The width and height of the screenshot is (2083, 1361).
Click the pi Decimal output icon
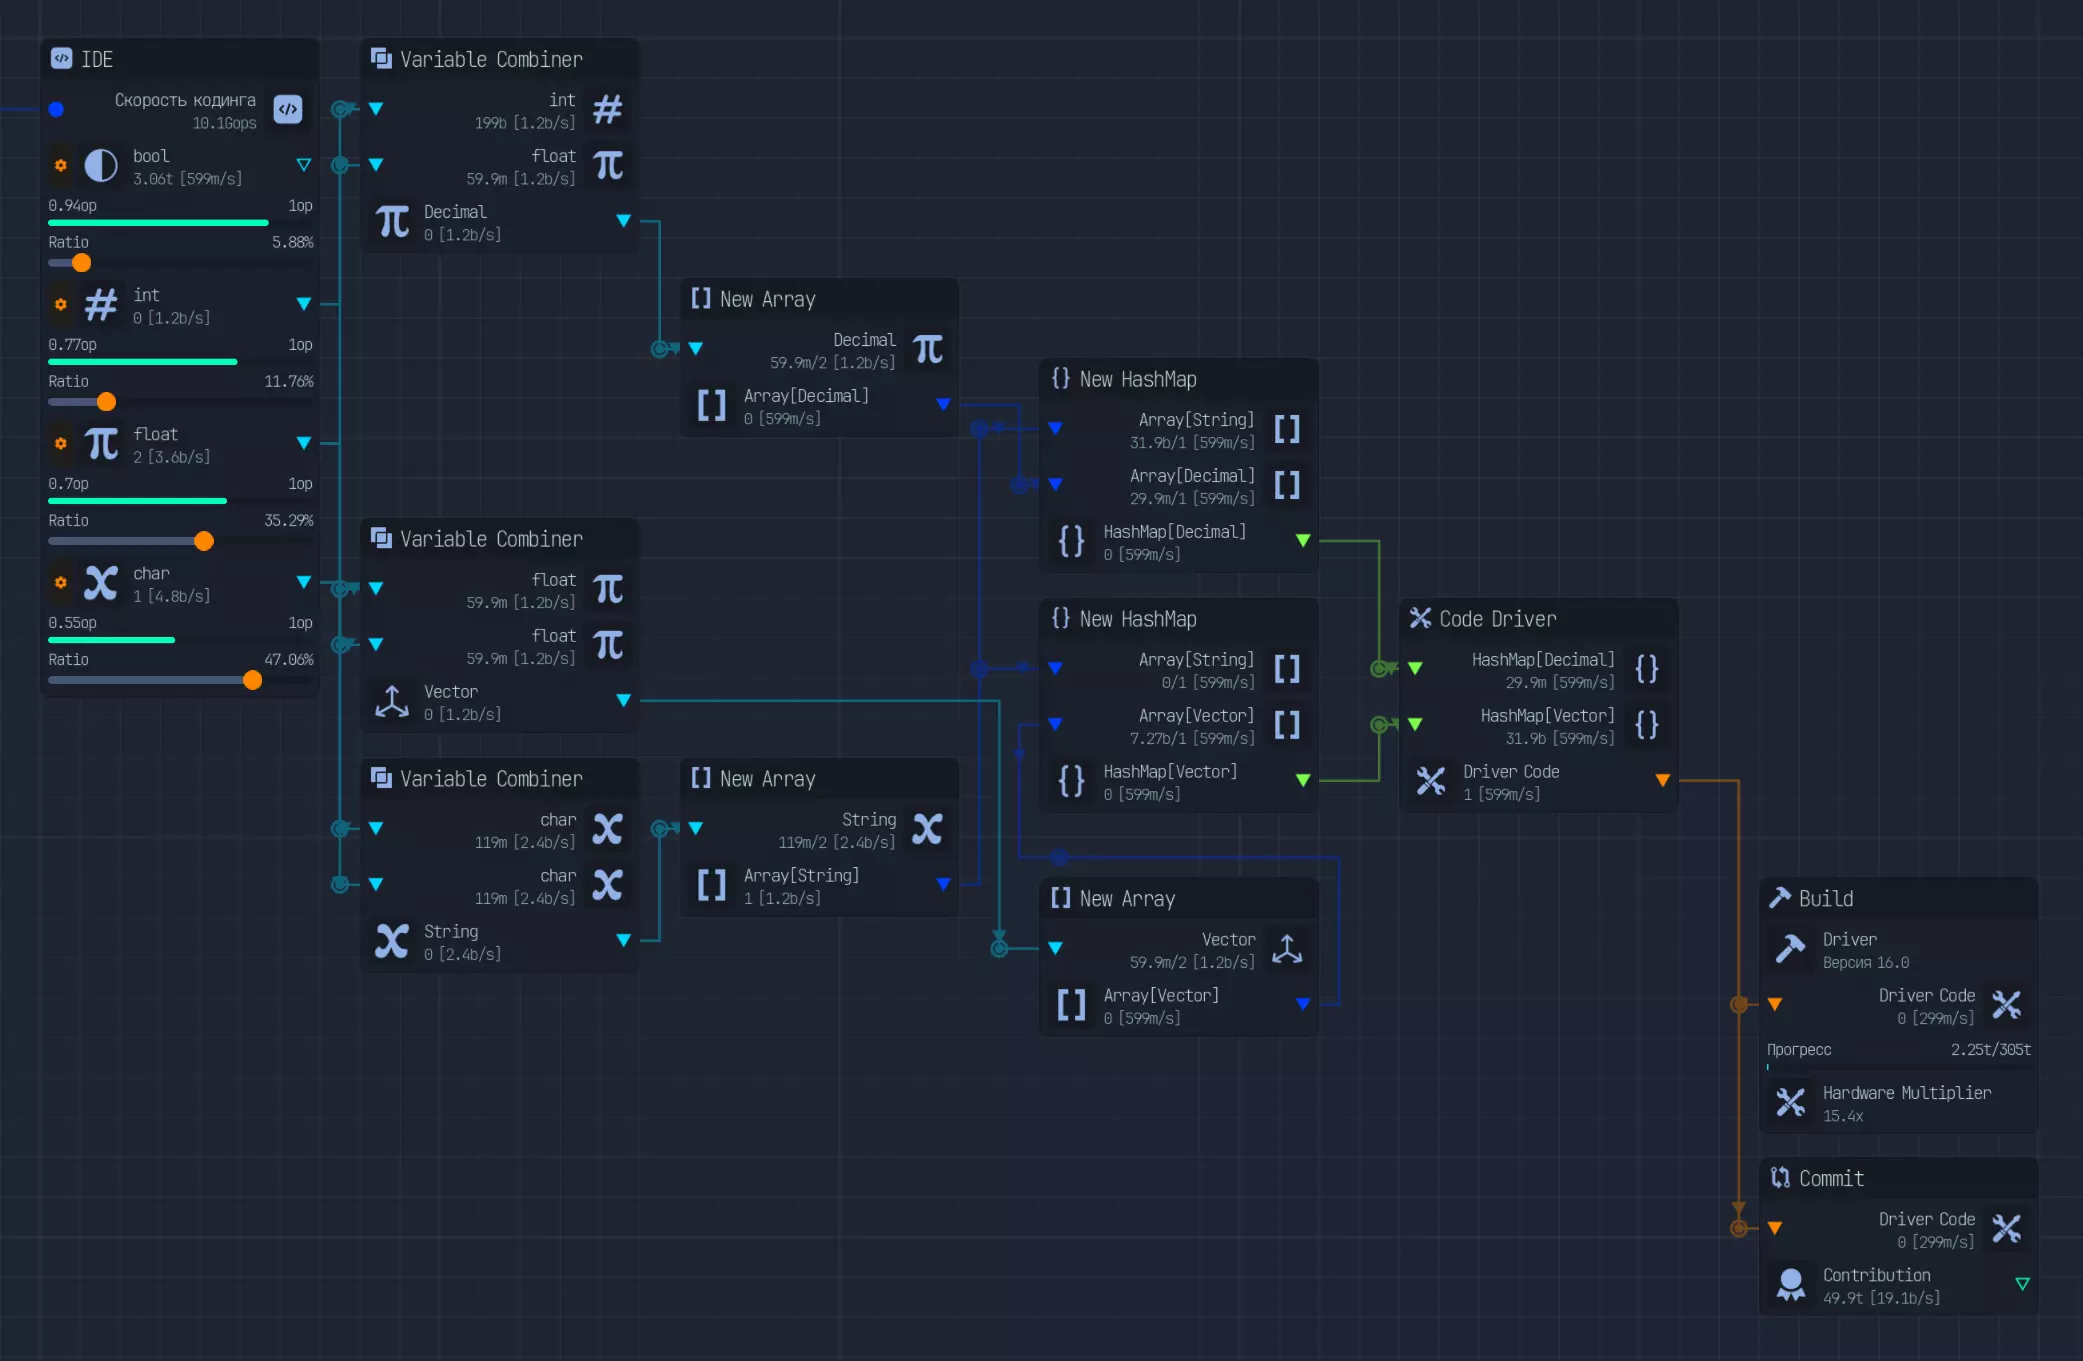391,221
